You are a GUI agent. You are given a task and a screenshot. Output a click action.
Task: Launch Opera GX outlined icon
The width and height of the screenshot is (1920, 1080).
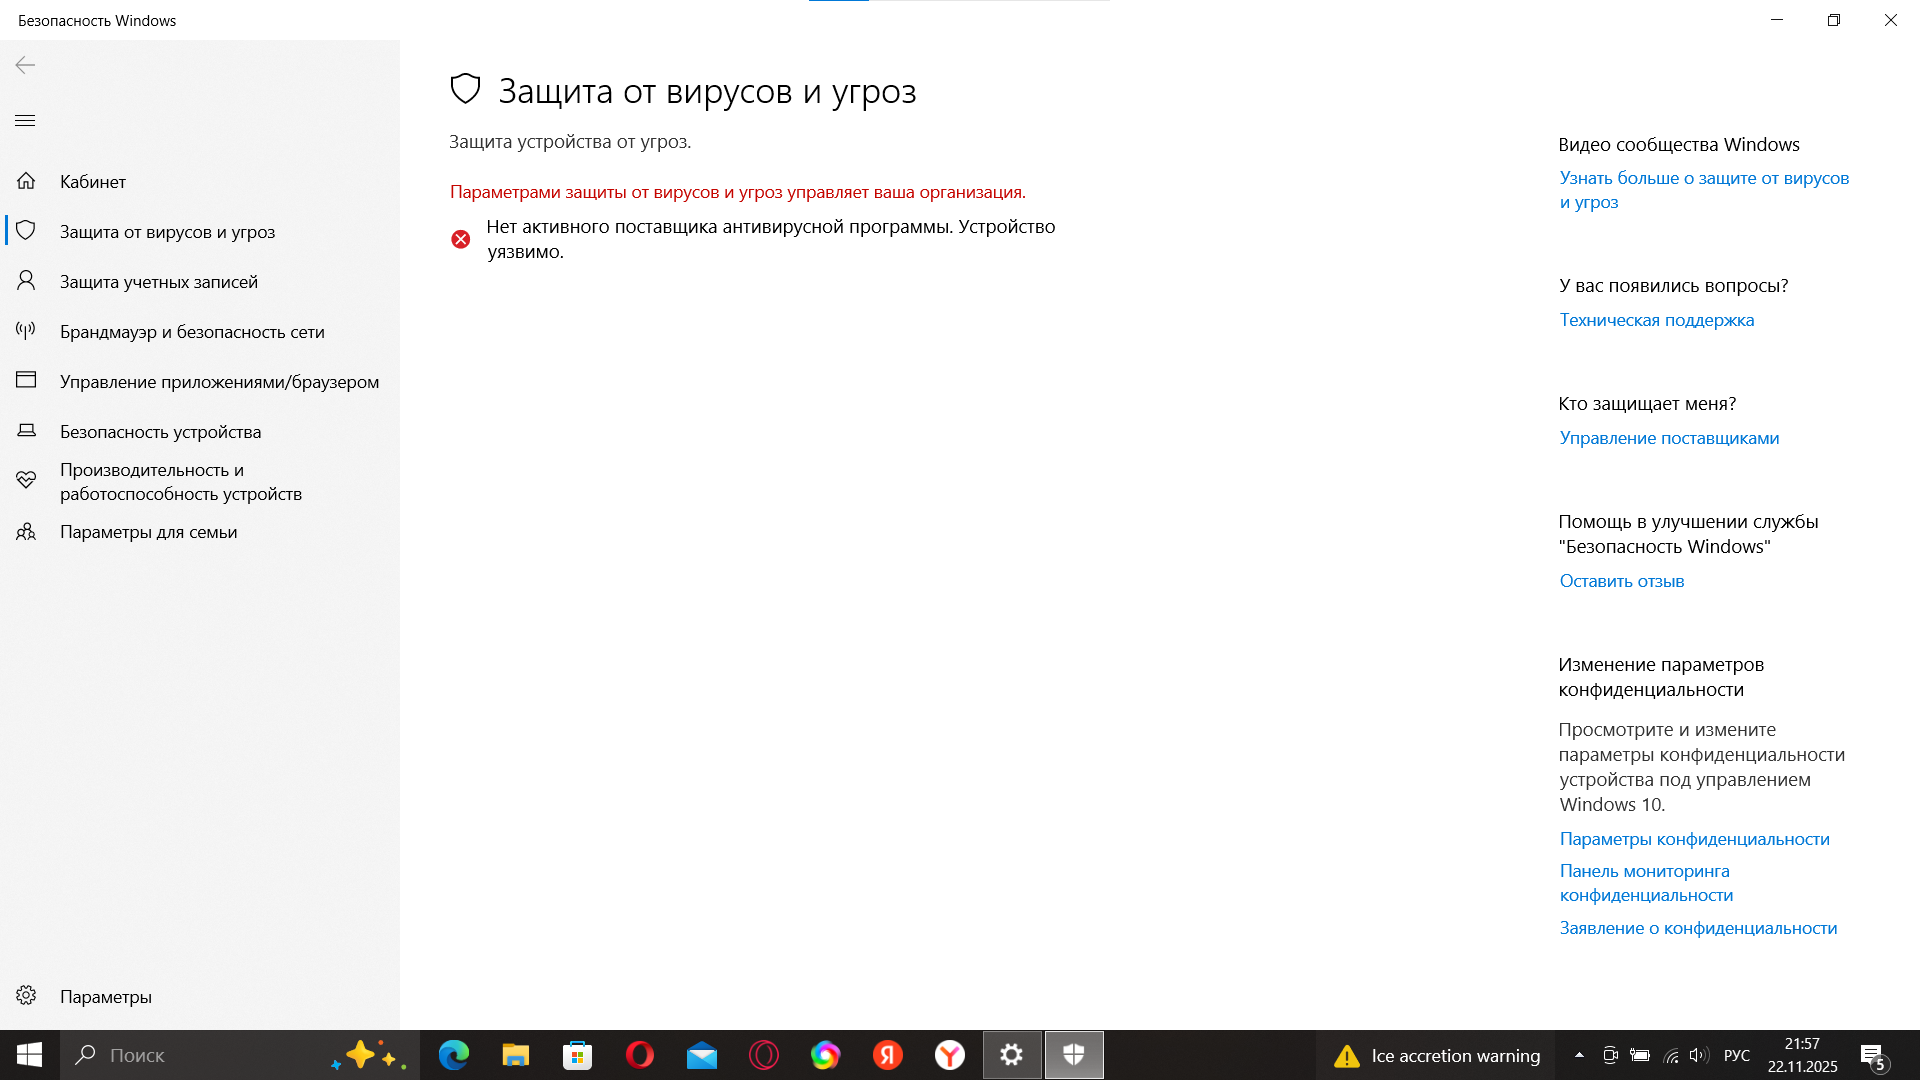[764, 1055]
